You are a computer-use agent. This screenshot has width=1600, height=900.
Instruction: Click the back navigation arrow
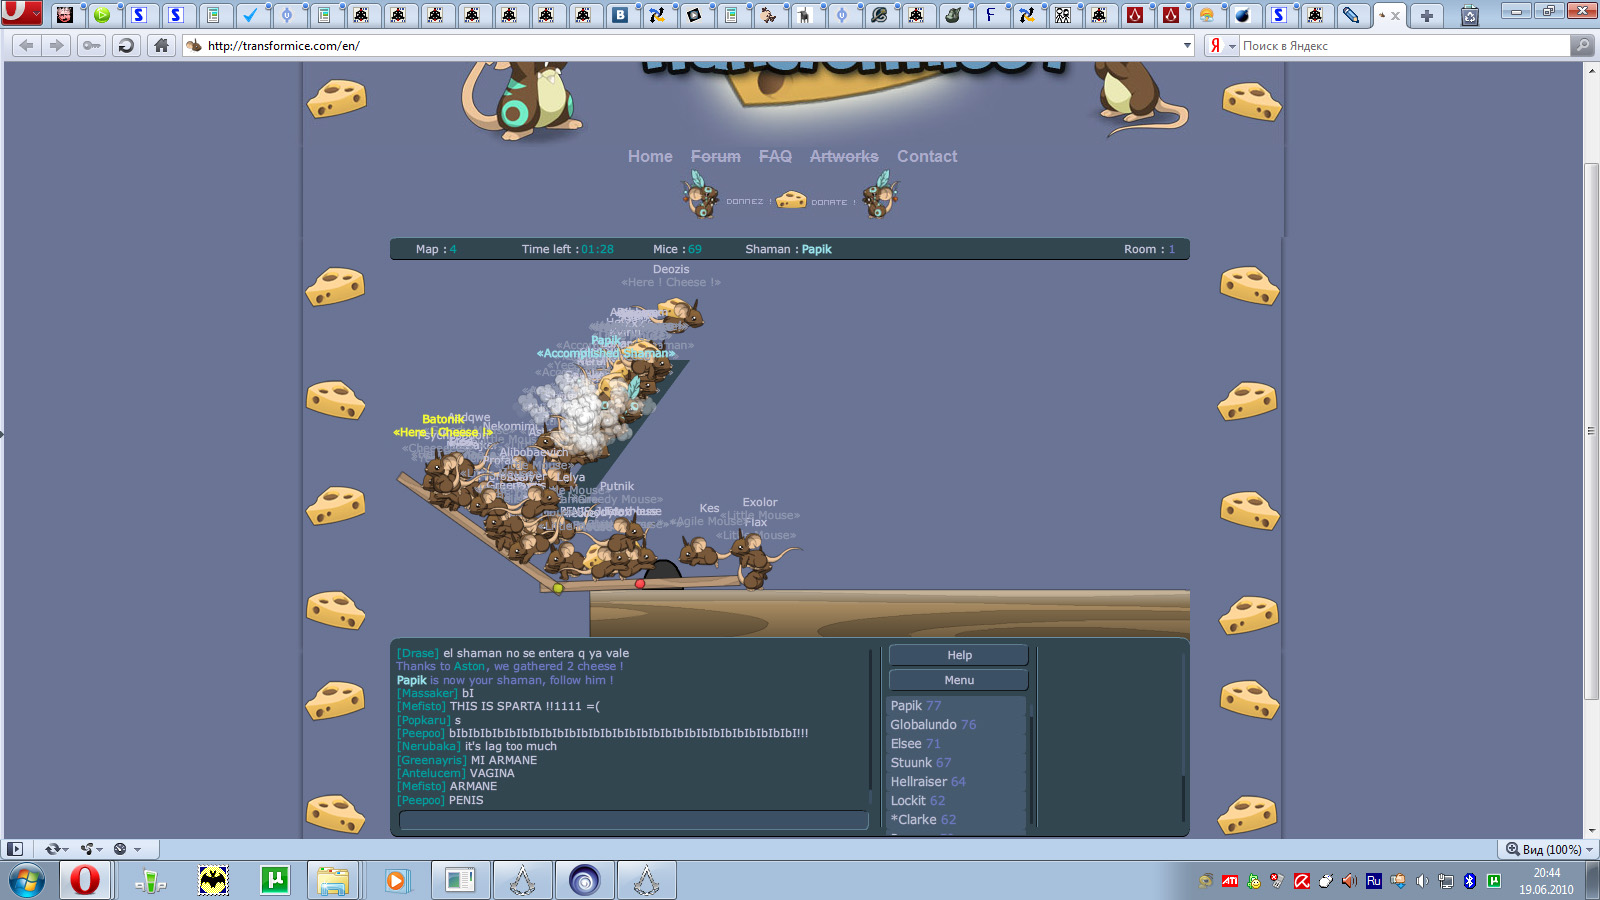click(x=27, y=46)
